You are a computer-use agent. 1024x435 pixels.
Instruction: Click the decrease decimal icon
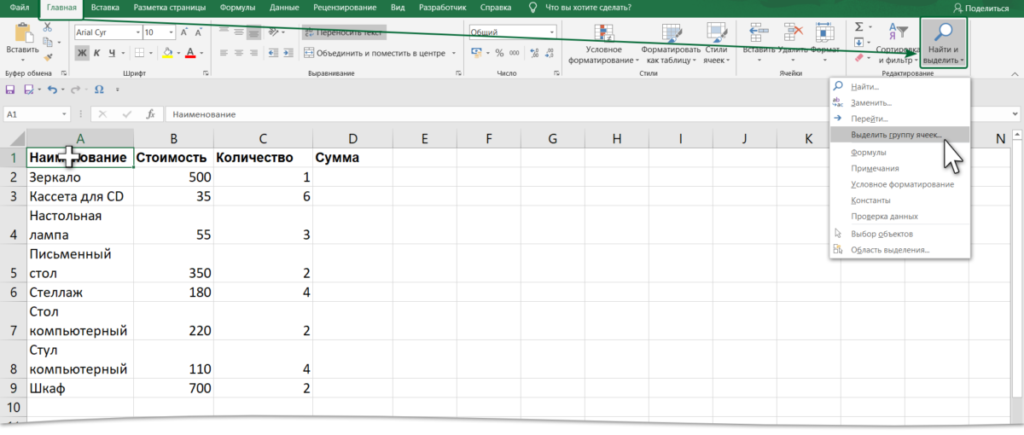click(549, 54)
